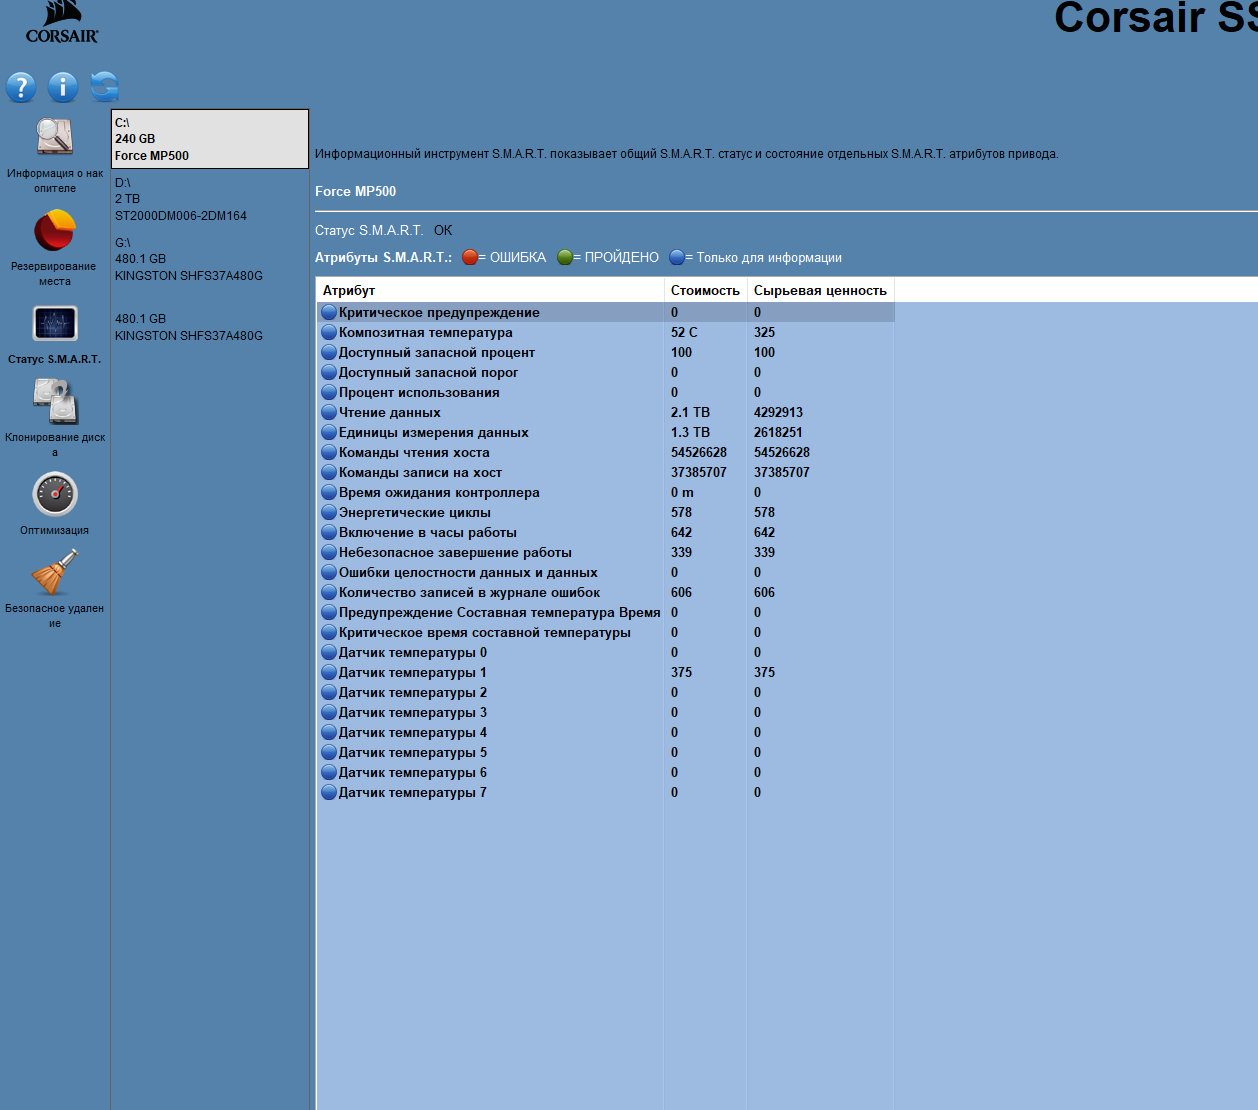1258x1110 pixels.
Task: Click blue indicator beside Датчик температуры 1
Action: 329,672
